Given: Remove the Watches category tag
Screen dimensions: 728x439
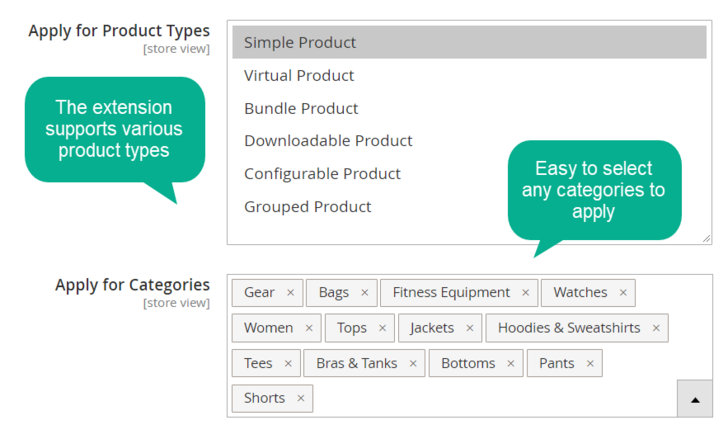Looking at the screenshot, I should tap(623, 293).
